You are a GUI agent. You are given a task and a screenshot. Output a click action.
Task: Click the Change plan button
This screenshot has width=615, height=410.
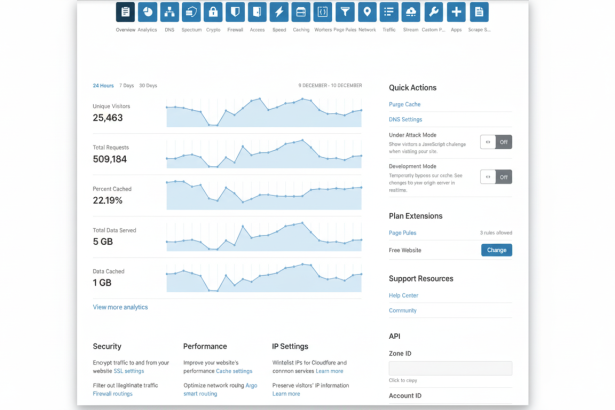pos(497,250)
